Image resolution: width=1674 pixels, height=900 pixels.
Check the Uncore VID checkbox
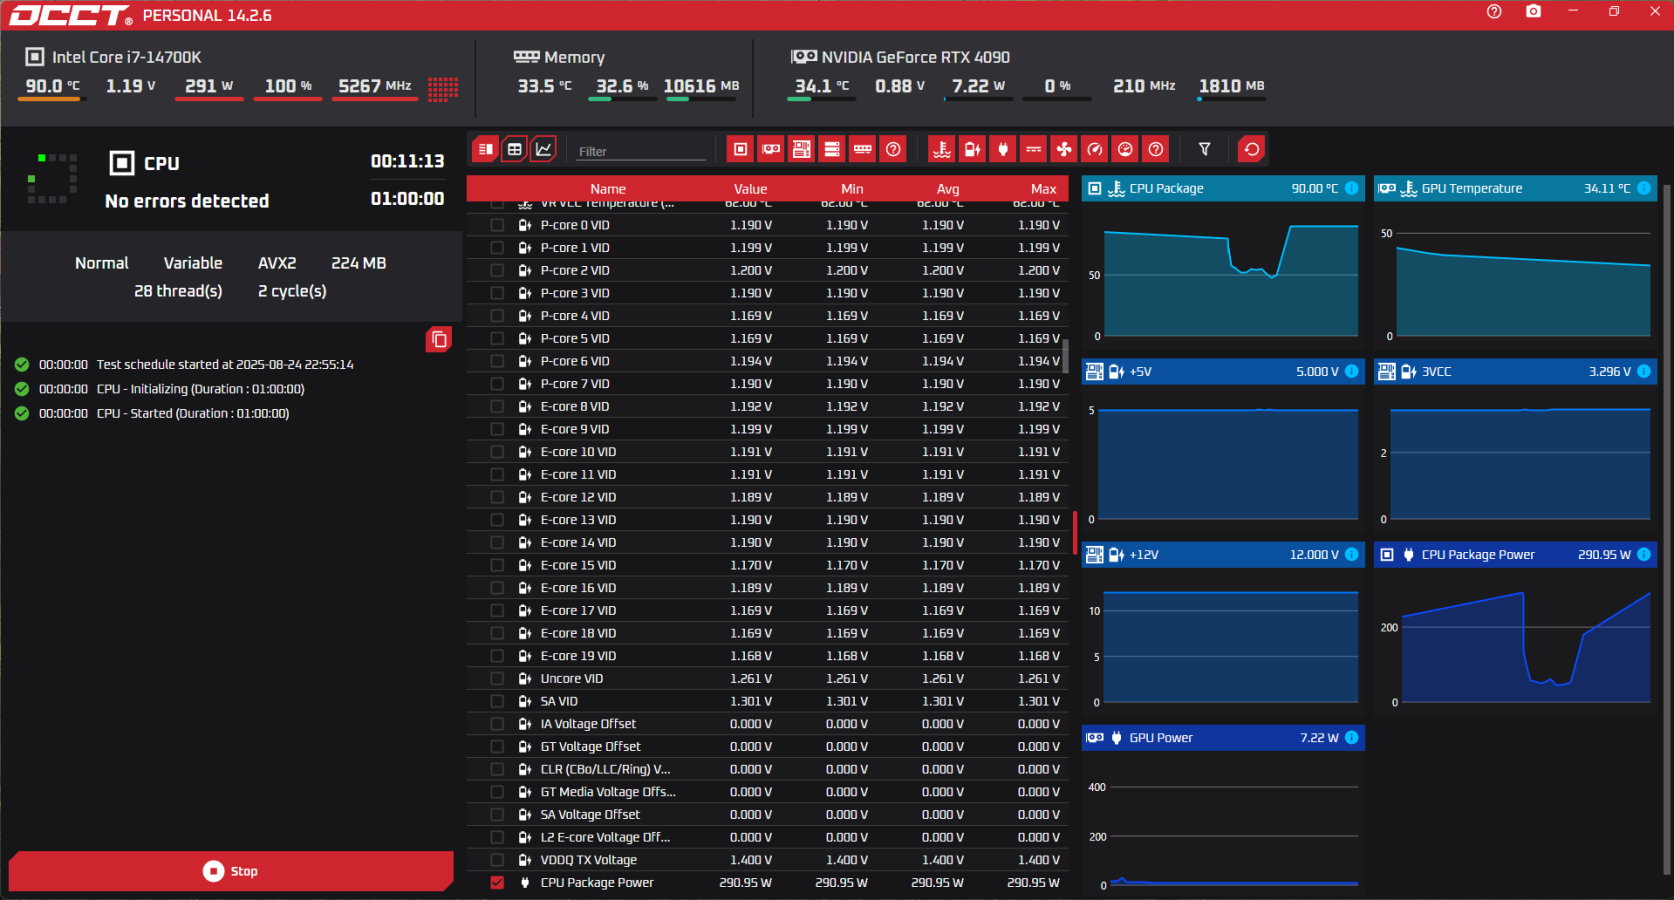(x=497, y=679)
